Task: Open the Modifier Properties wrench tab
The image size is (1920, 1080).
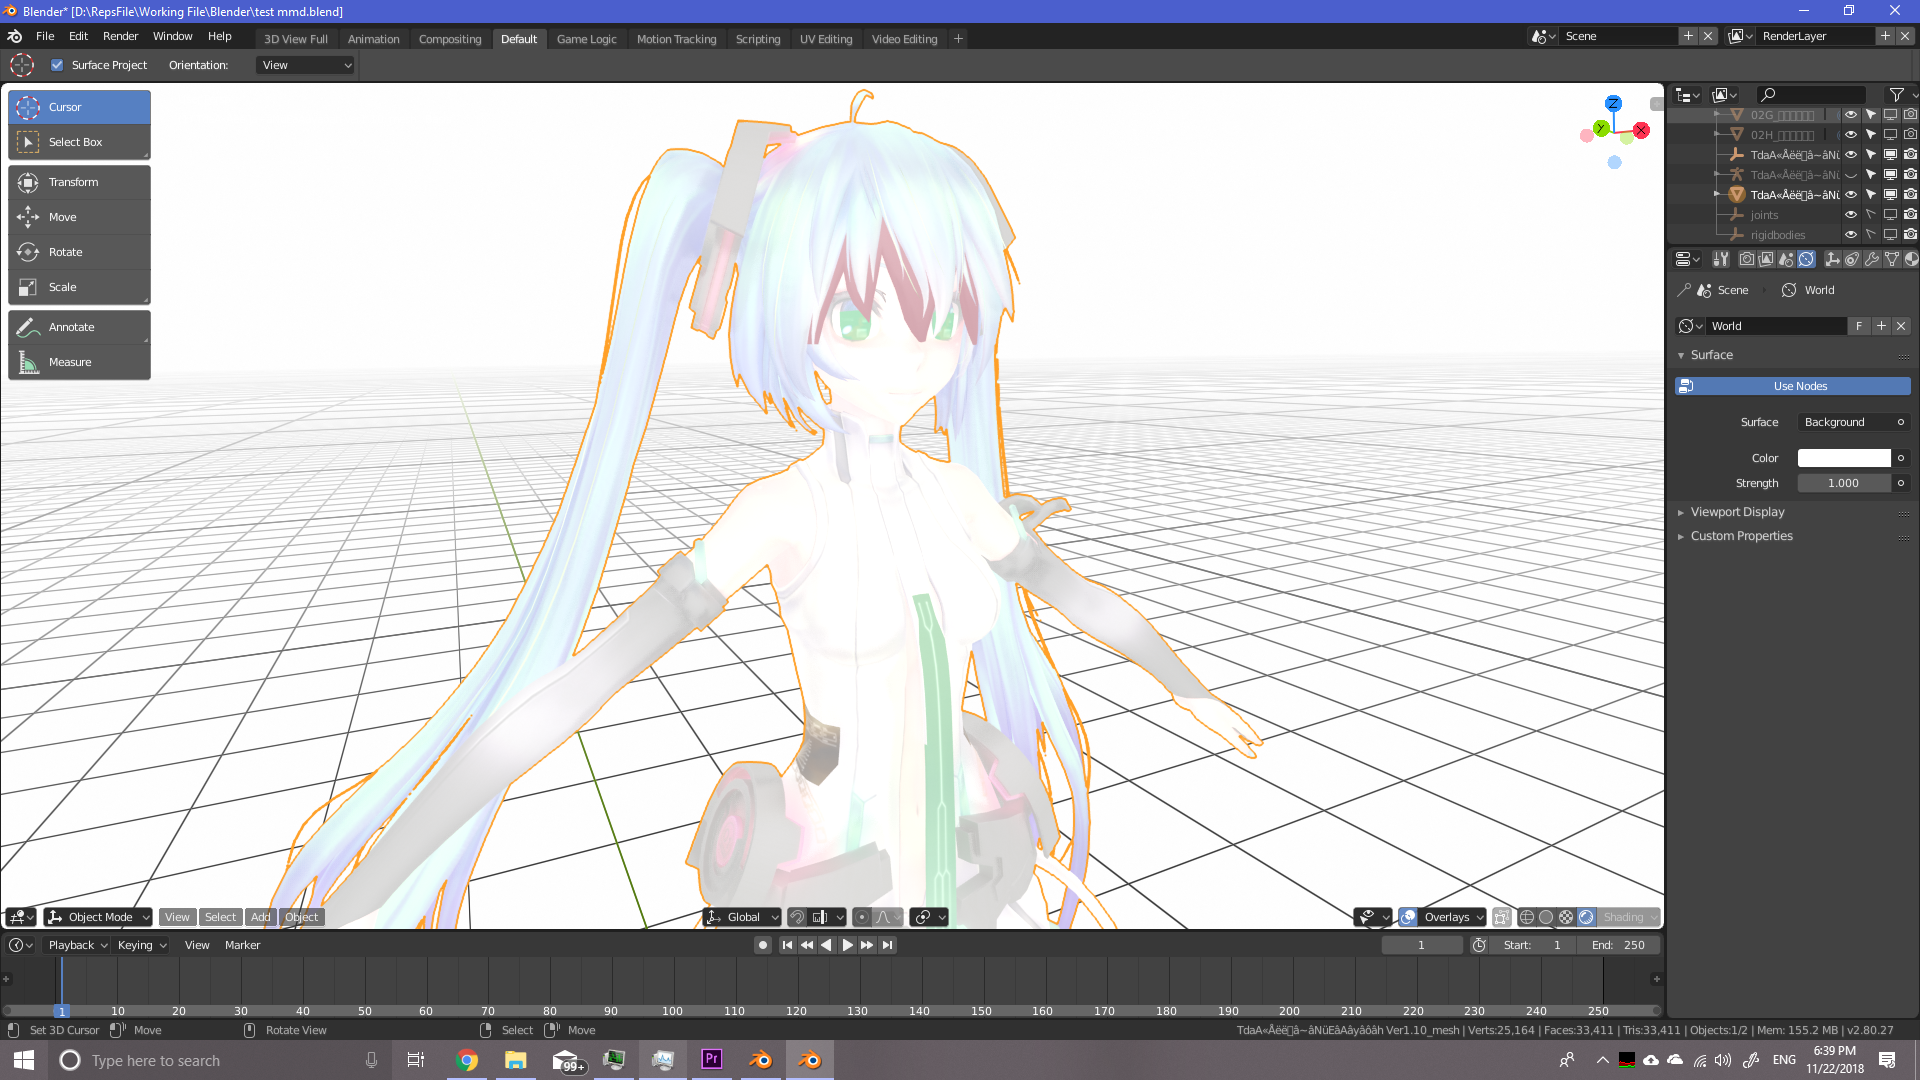Action: pyautogui.click(x=1871, y=259)
